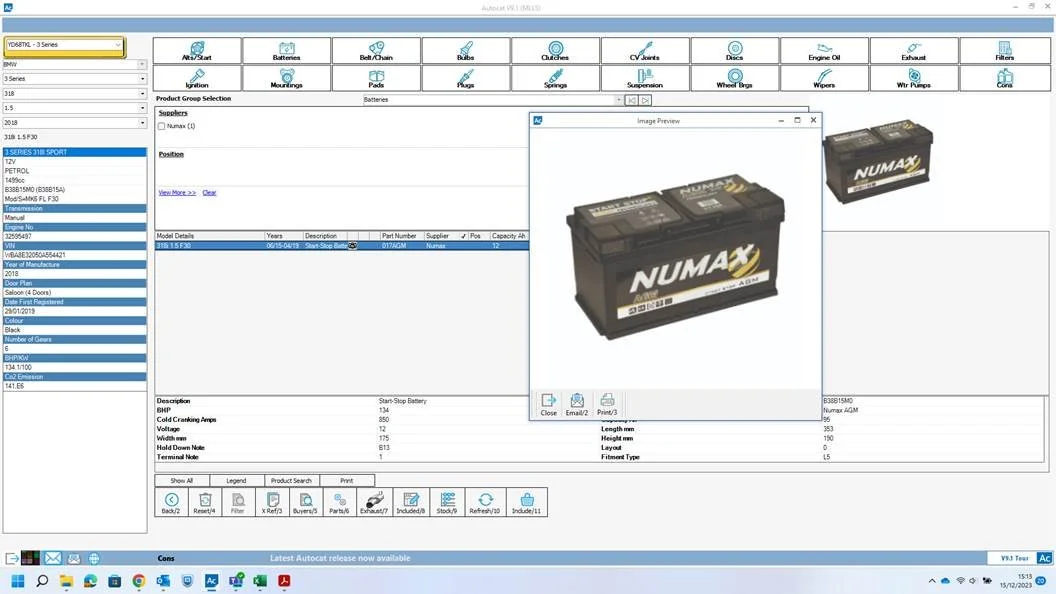Open the Engine Oil product group
1056x594 pixels.
coord(824,51)
